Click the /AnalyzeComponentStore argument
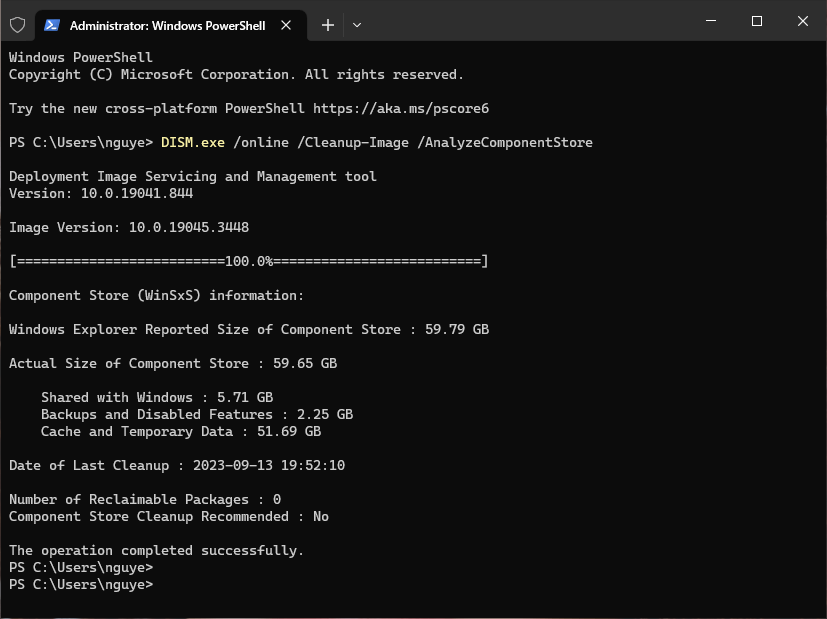 click(x=505, y=142)
